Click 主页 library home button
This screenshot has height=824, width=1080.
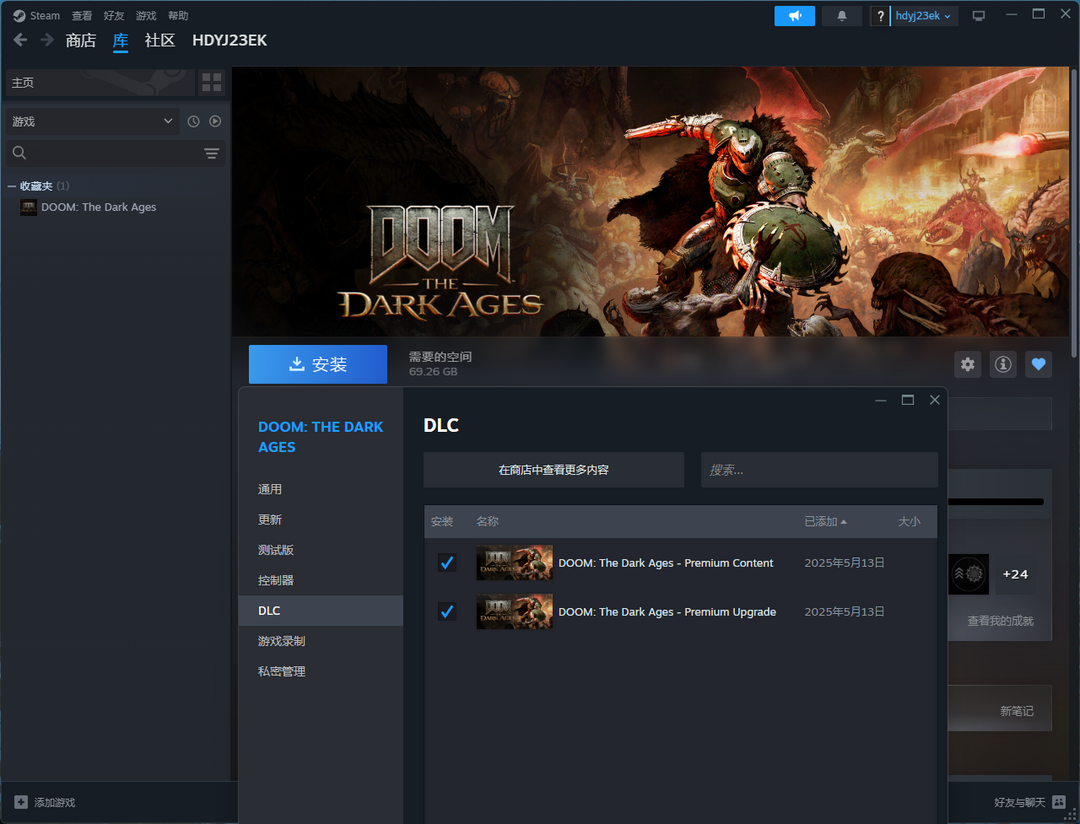pyautogui.click(x=100, y=83)
